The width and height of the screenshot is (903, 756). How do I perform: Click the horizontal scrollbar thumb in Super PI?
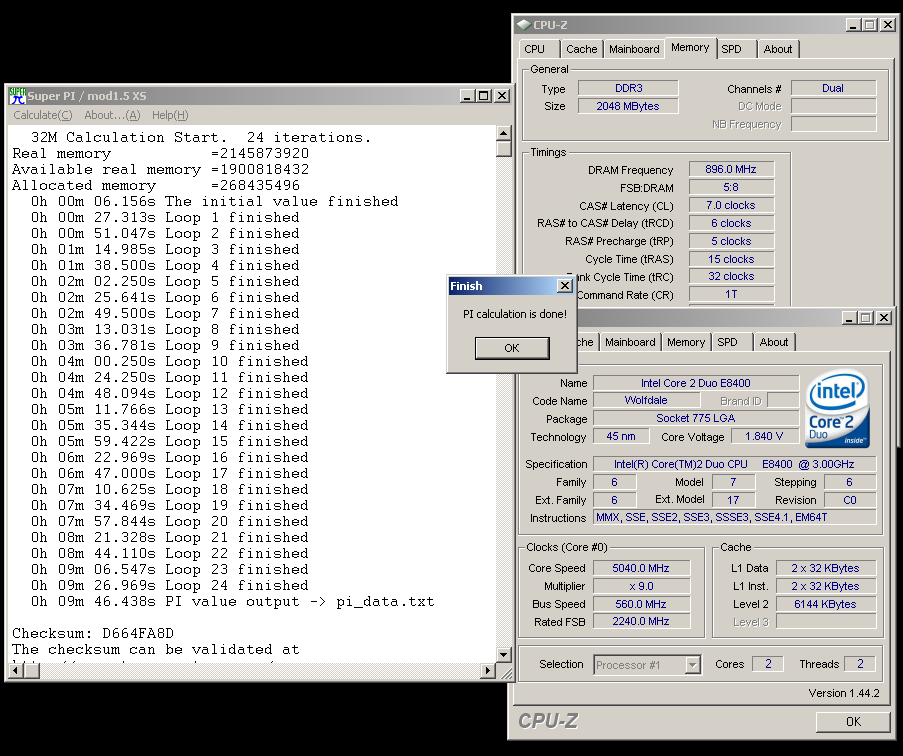point(32,670)
